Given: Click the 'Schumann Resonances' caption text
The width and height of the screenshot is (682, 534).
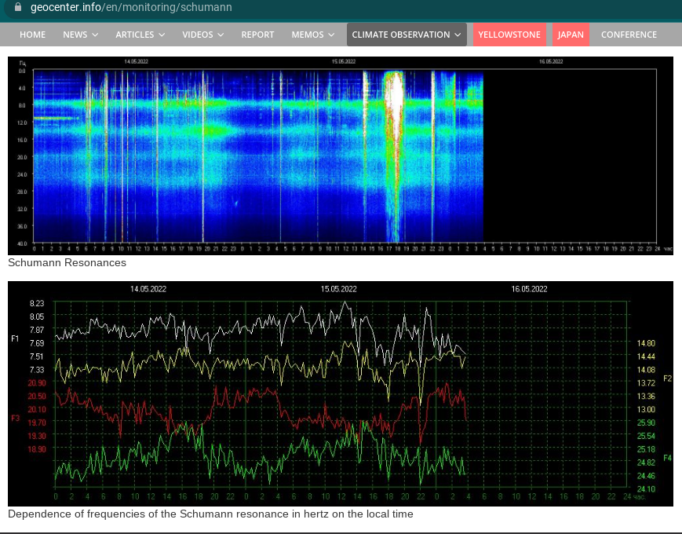Looking at the screenshot, I should pyautogui.click(x=67, y=263).
